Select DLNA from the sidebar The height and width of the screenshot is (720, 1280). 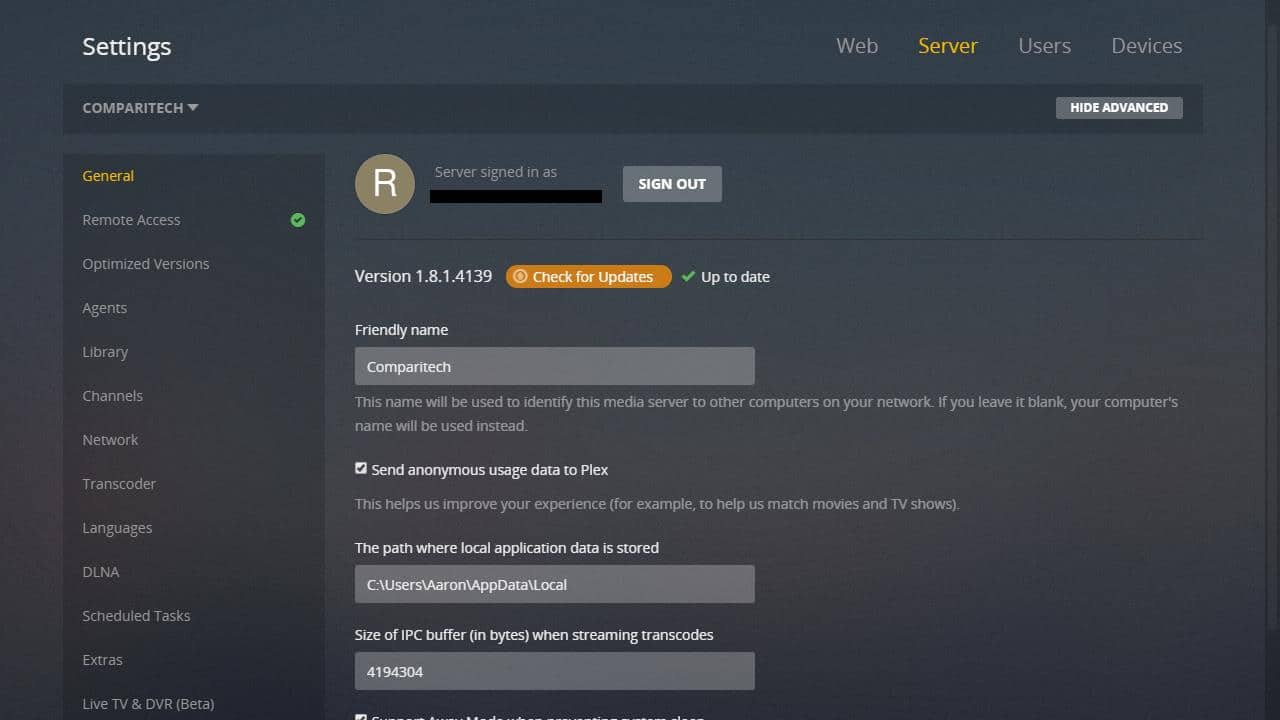tap(100, 571)
